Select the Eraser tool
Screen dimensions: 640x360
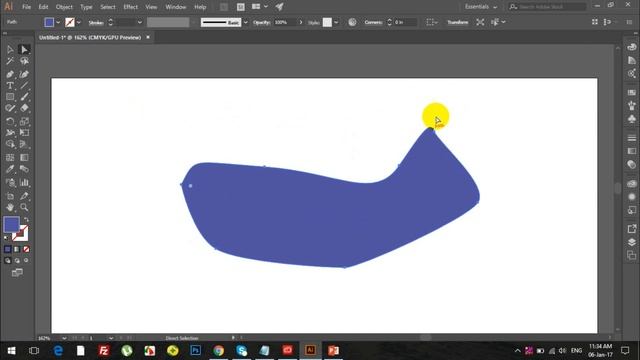coord(24,109)
